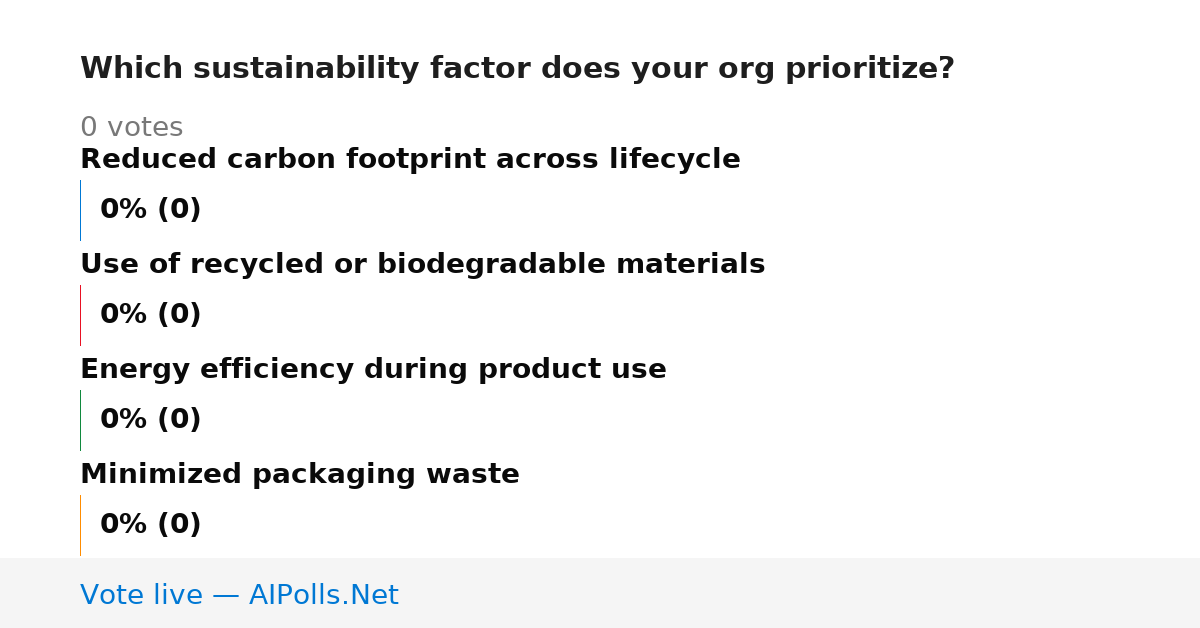Image resolution: width=1200 pixels, height=628 pixels.
Task: Click the blue result bar for carbon footprint
Action: tap(80, 210)
